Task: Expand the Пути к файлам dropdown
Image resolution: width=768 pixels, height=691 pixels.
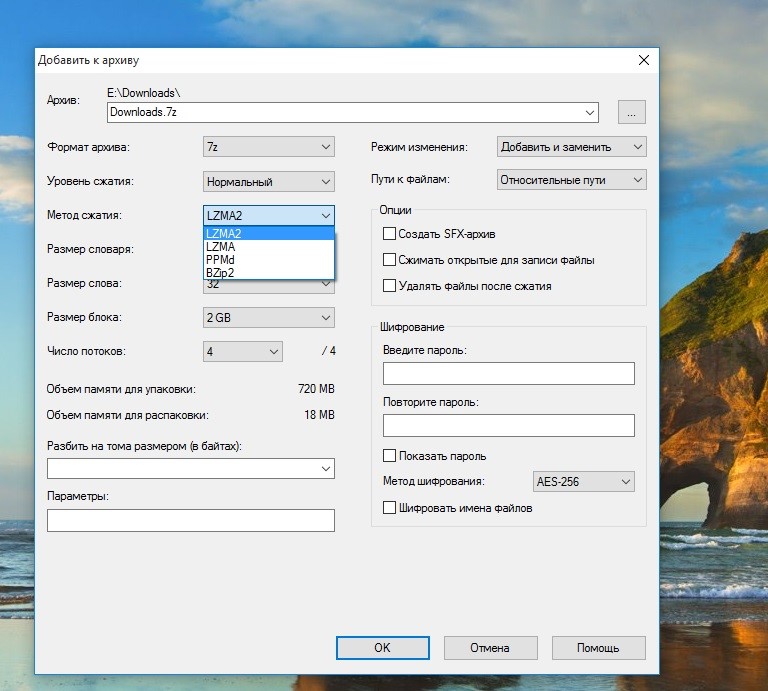Action: [571, 180]
